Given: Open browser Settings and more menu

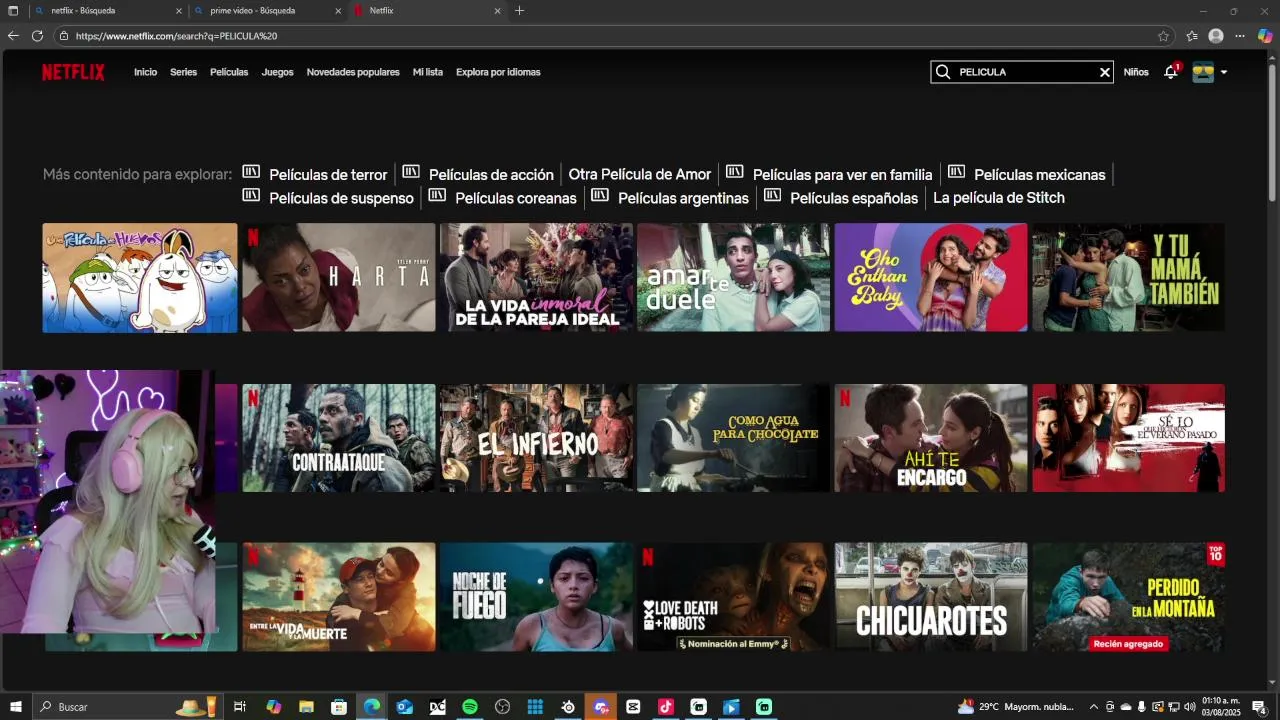Looking at the screenshot, I should (x=1240, y=36).
